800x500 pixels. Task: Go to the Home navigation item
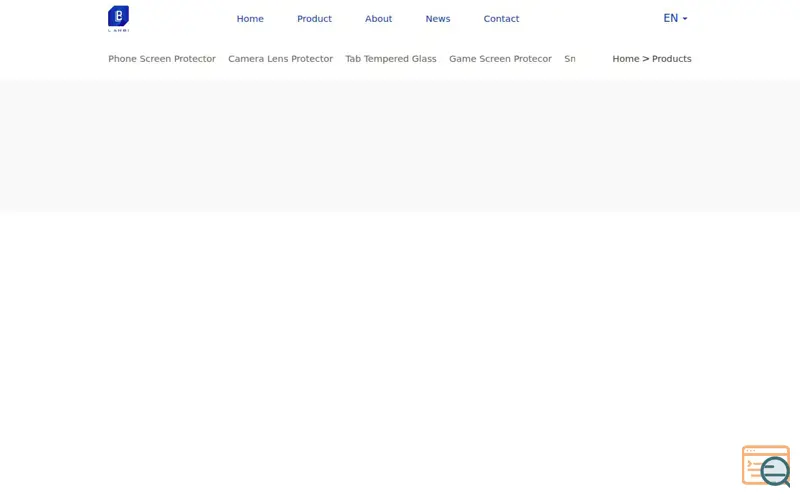tap(250, 19)
